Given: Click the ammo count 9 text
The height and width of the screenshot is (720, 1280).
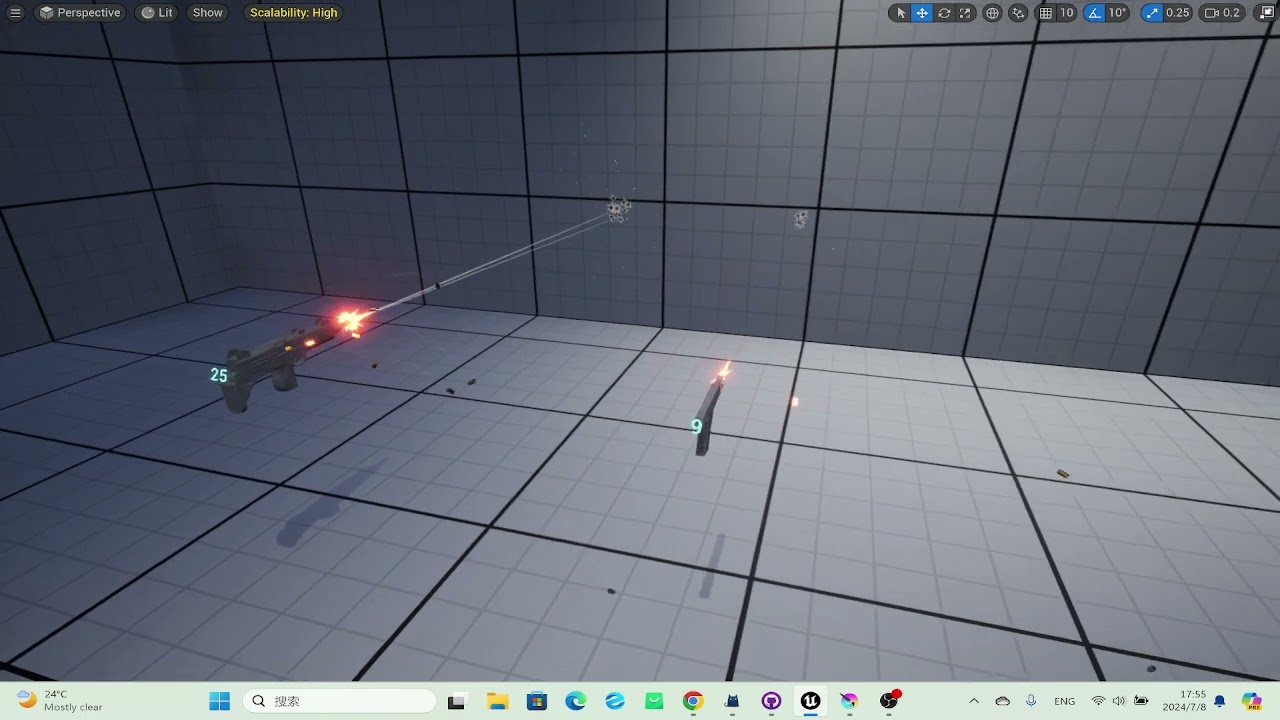Looking at the screenshot, I should point(697,427).
